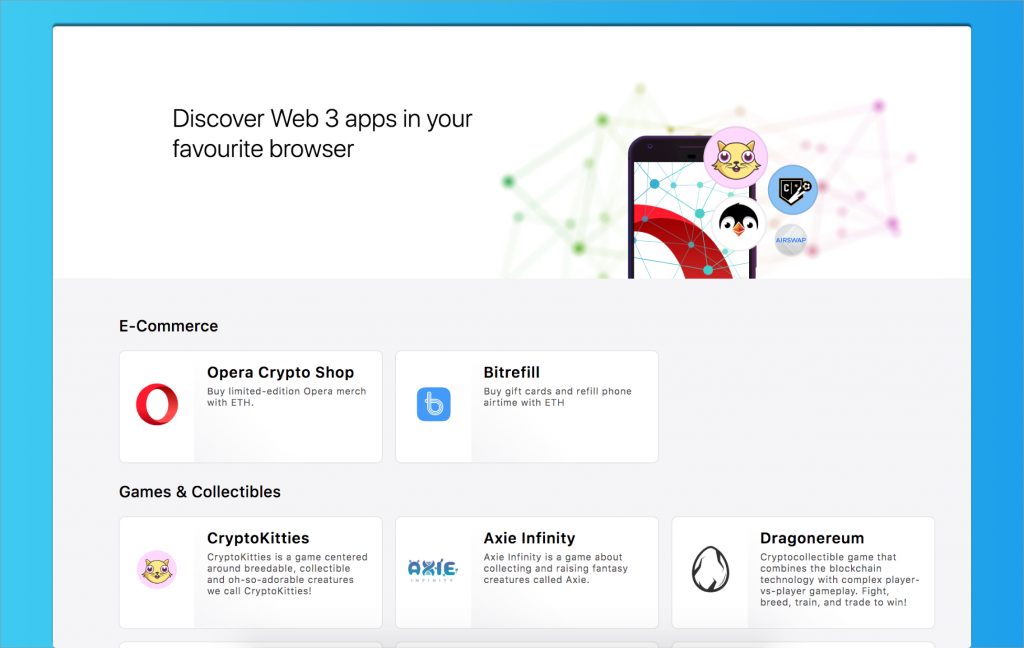Click the Axie Infinity logo
The height and width of the screenshot is (648, 1024).
(x=432, y=570)
